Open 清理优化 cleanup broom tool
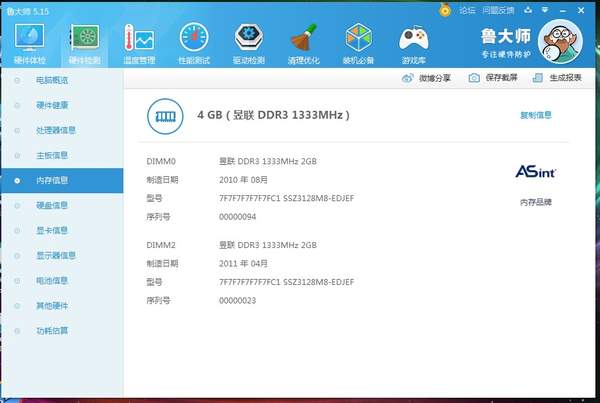This screenshot has width=600, height=403. (x=304, y=43)
